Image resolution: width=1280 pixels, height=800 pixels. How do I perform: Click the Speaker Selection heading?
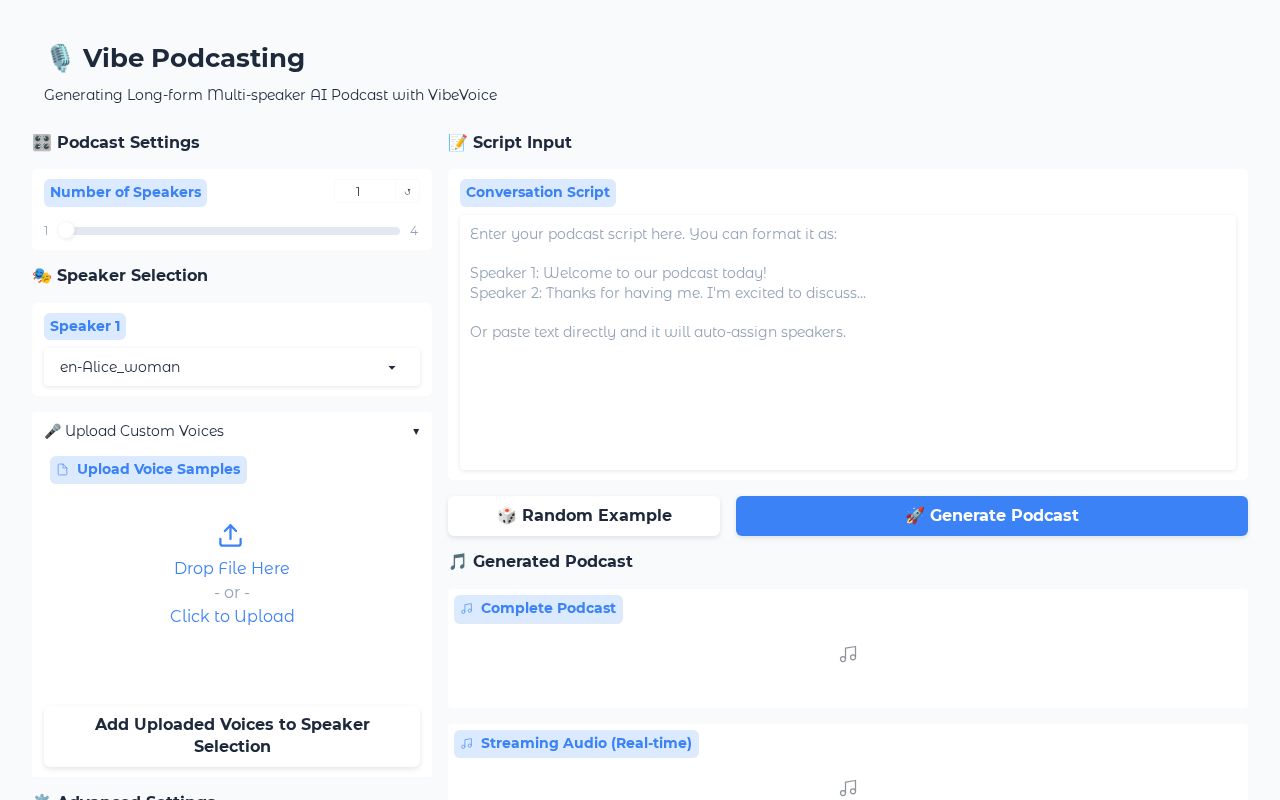[x=120, y=275]
